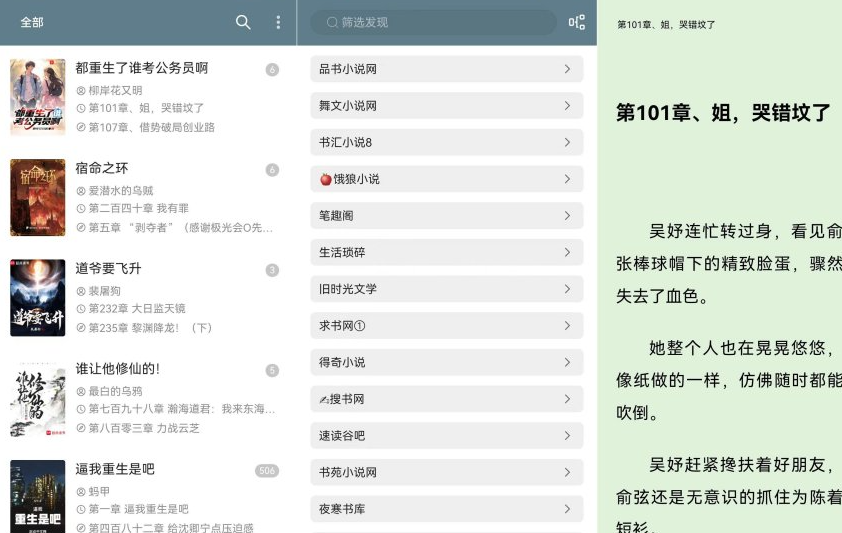Open source grouping icon beside search bar
The height and width of the screenshot is (533, 842).
pyautogui.click(x=577, y=22)
